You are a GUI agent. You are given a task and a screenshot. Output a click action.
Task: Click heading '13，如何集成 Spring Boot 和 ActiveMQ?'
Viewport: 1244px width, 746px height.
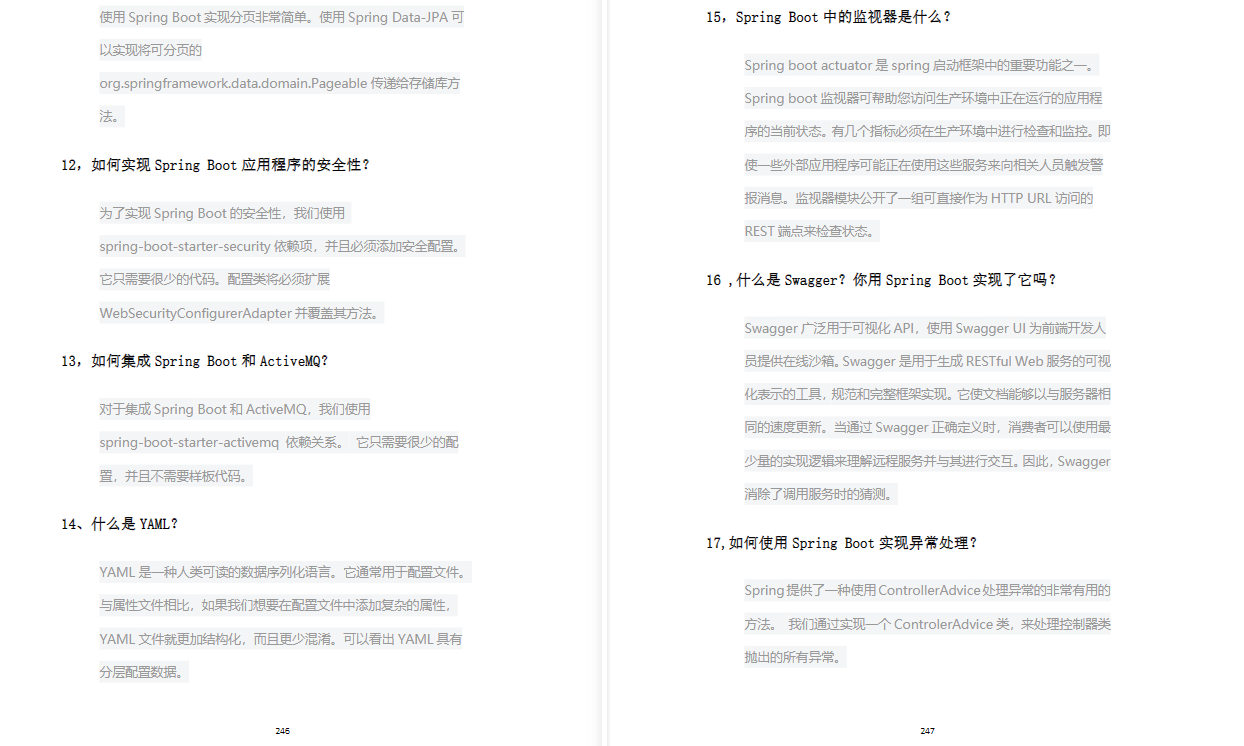point(194,361)
